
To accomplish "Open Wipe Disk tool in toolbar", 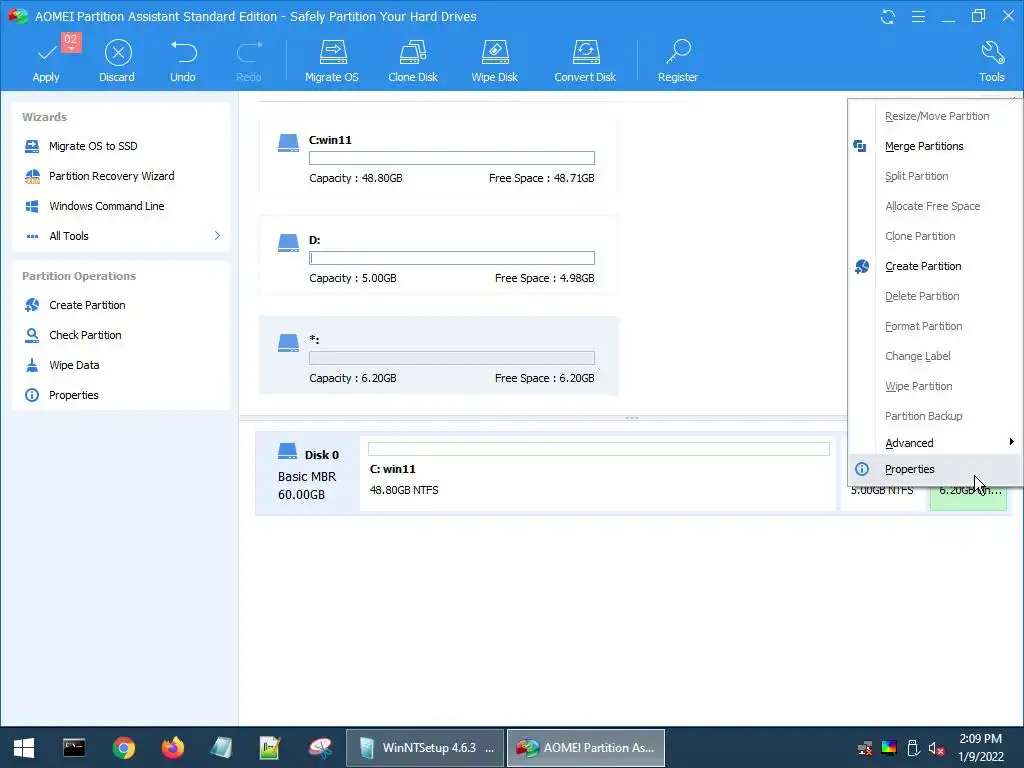I will click(x=494, y=62).
